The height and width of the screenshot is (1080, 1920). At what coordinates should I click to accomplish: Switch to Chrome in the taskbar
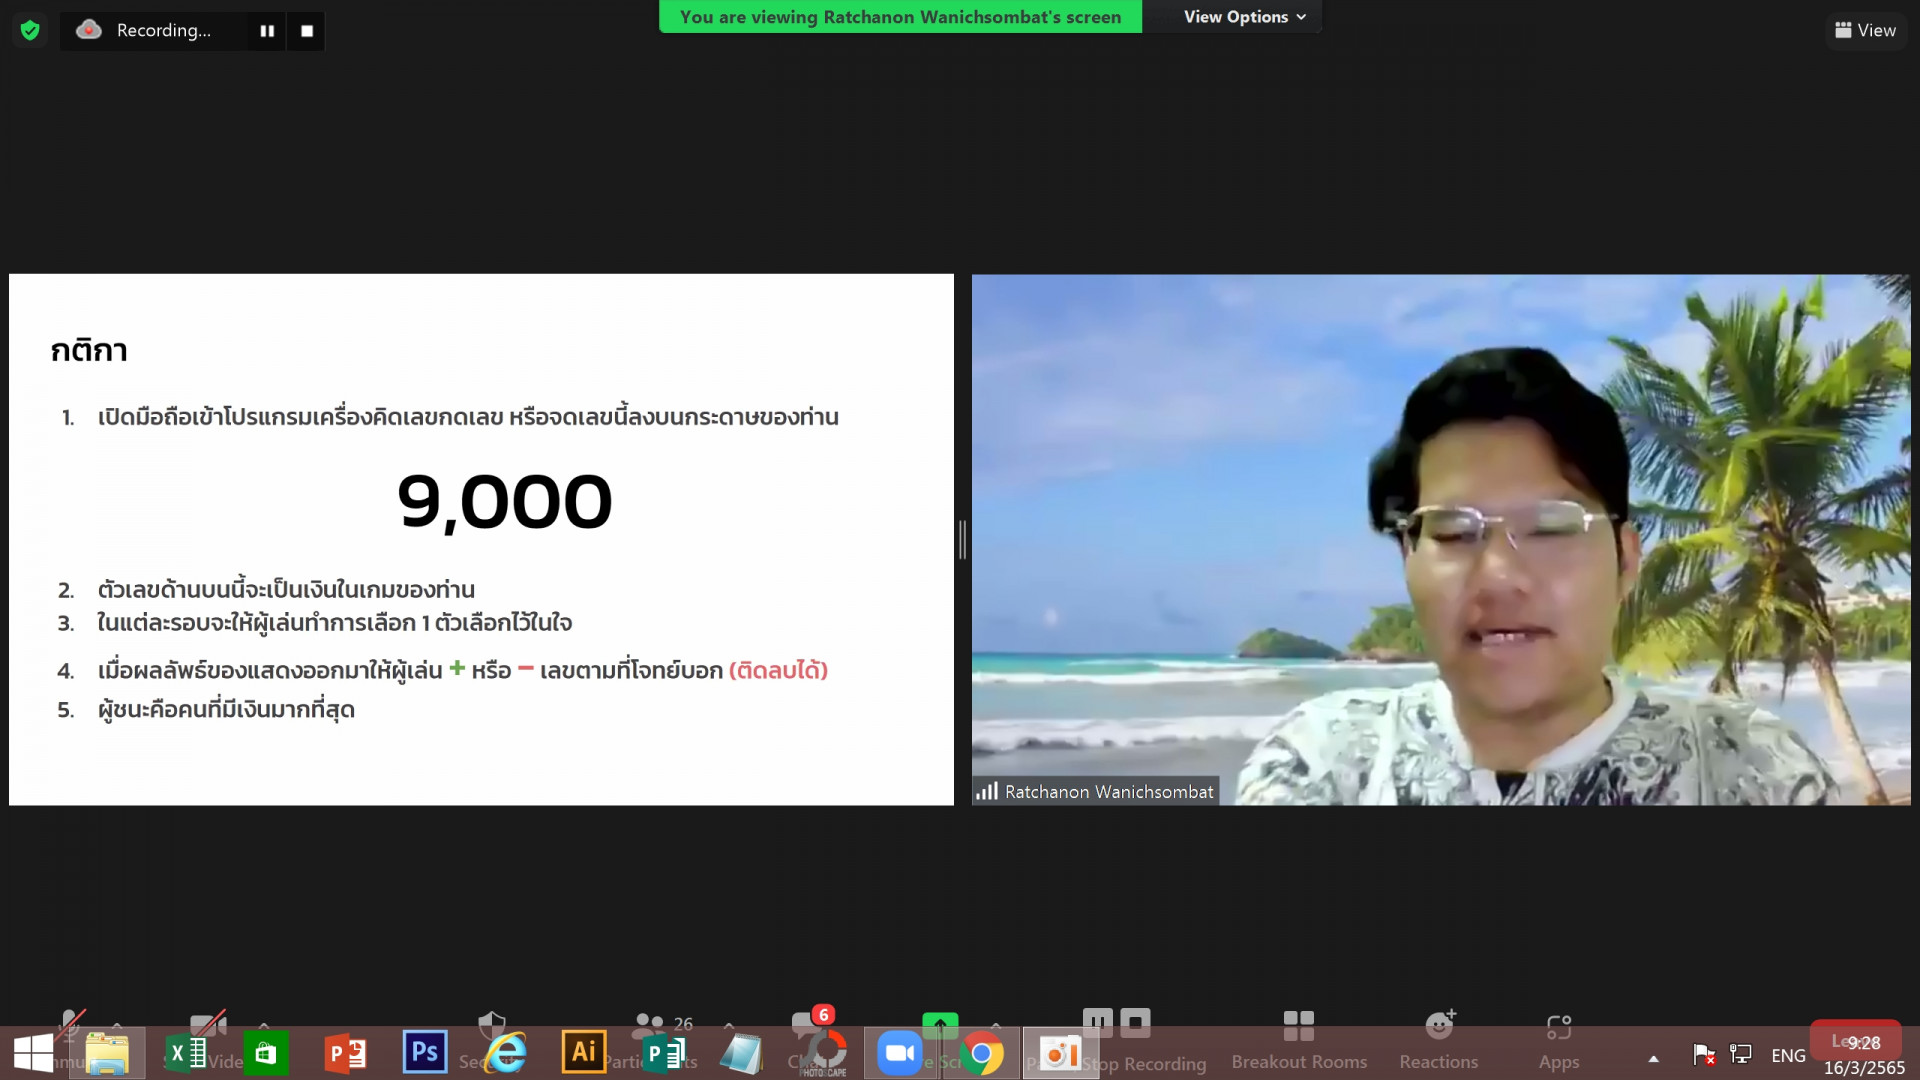click(982, 1053)
